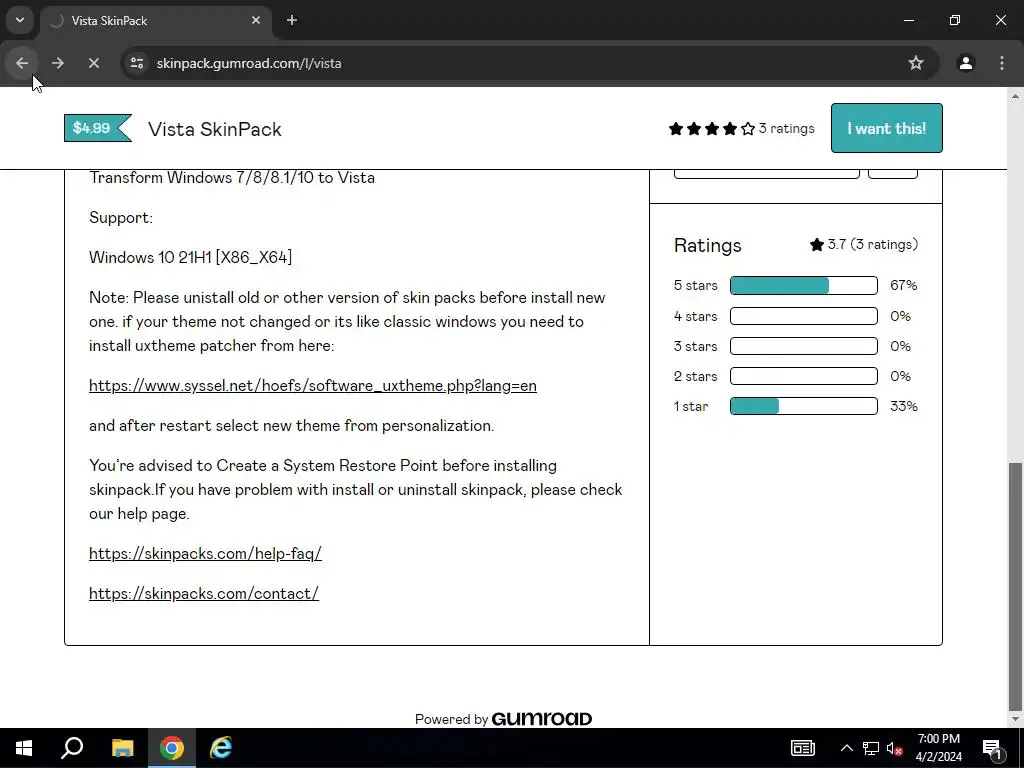Screen dimensions: 1024x768
Task: Click the Chrome taskbar icon
Action: point(172,748)
